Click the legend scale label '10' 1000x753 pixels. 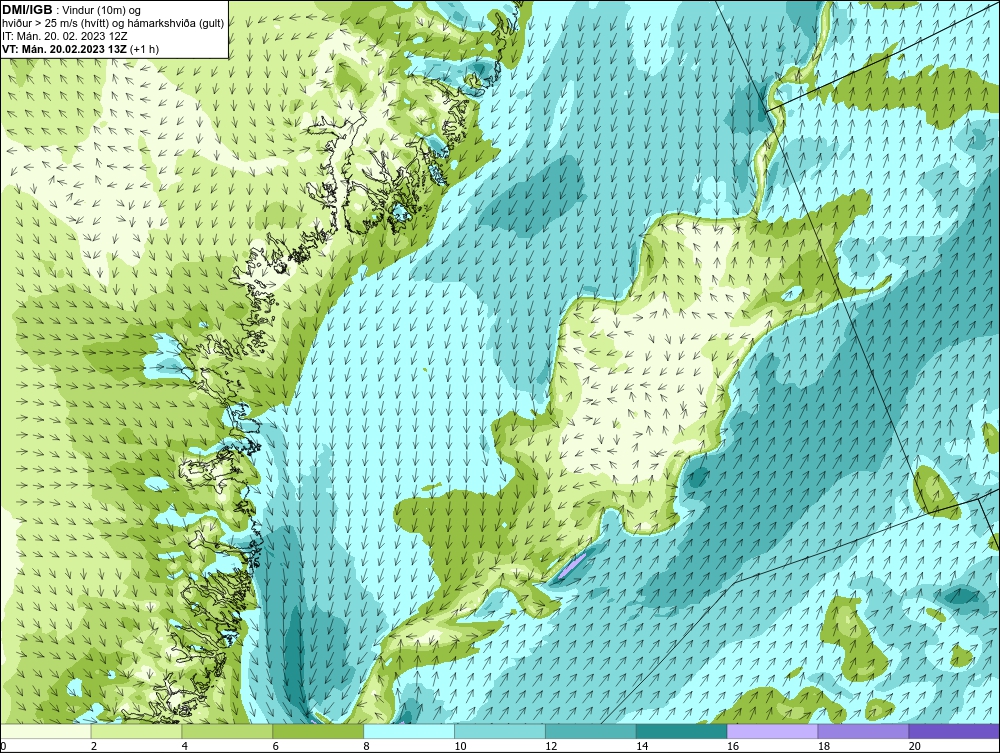coord(460,746)
